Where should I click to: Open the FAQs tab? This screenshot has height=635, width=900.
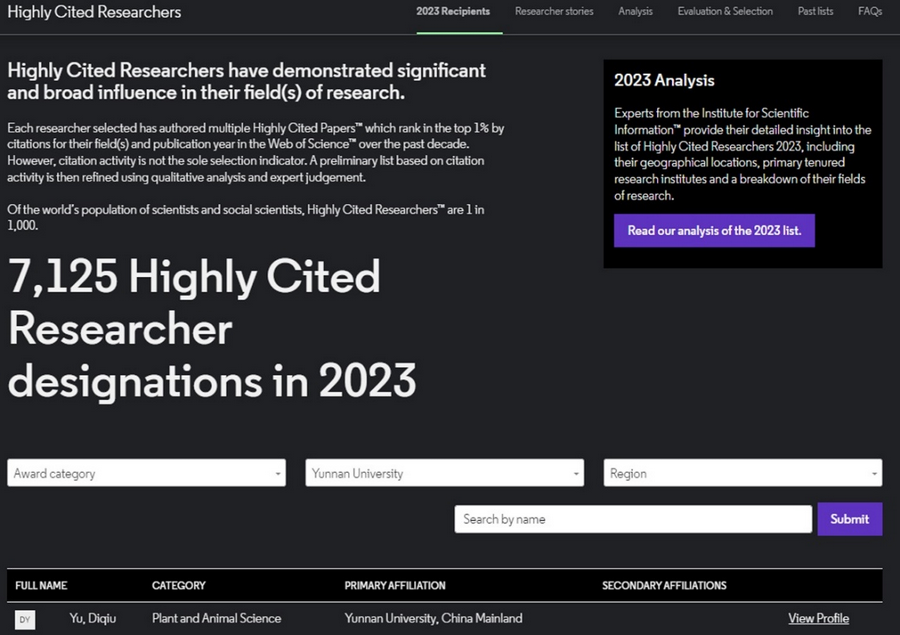(x=870, y=11)
